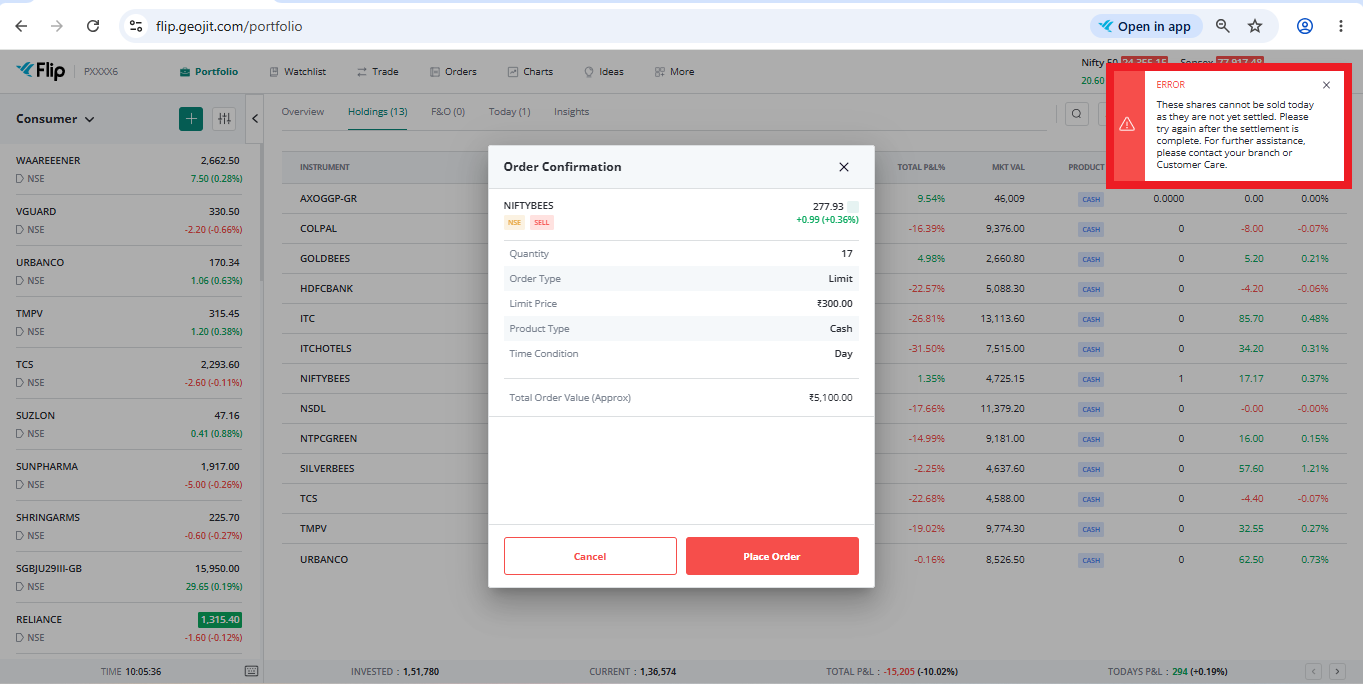The image size is (1363, 684).
Task: Click the Trade arrows icon
Action: (x=362, y=72)
